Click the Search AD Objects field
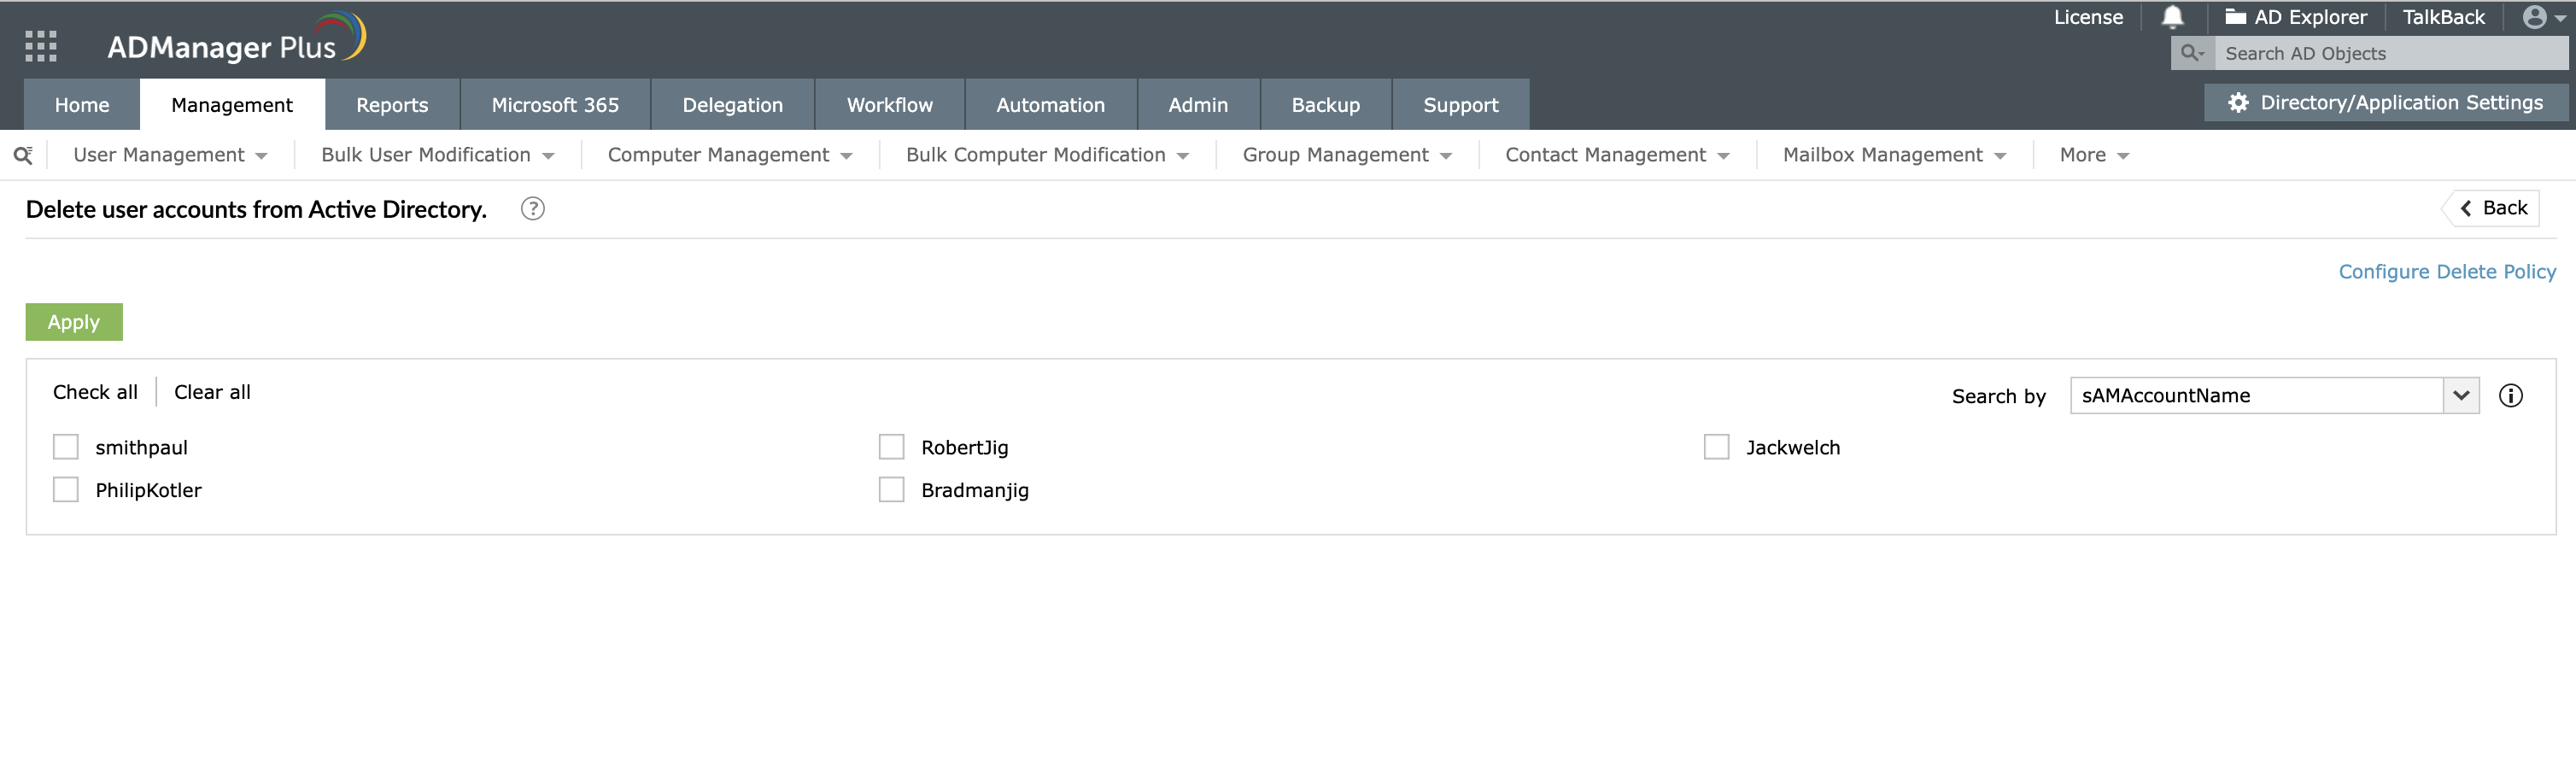The width and height of the screenshot is (2576, 767). click(2390, 53)
